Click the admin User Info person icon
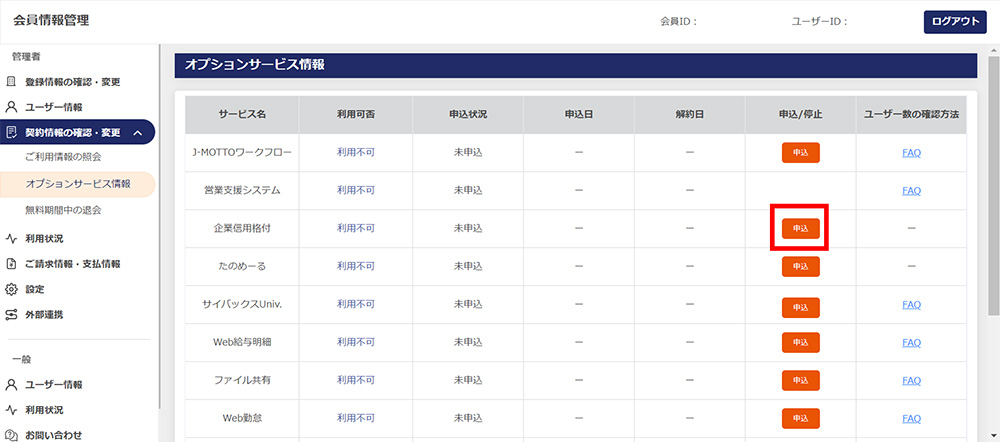Viewport: 1000px width, 442px height. point(12,107)
